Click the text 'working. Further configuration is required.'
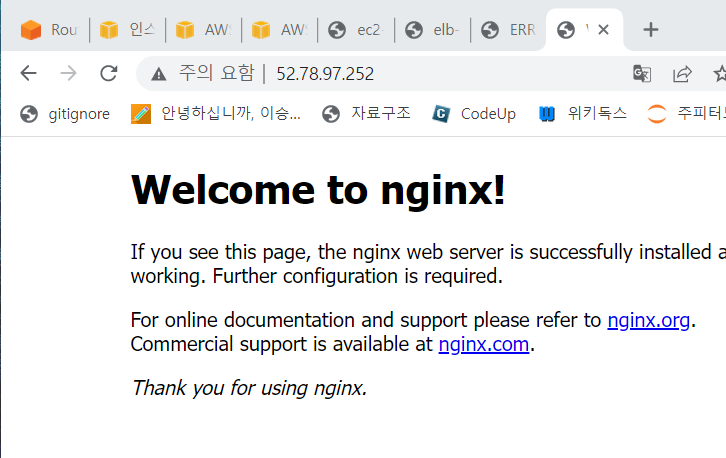The height and width of the screenshot is (458, 726). 316,276
